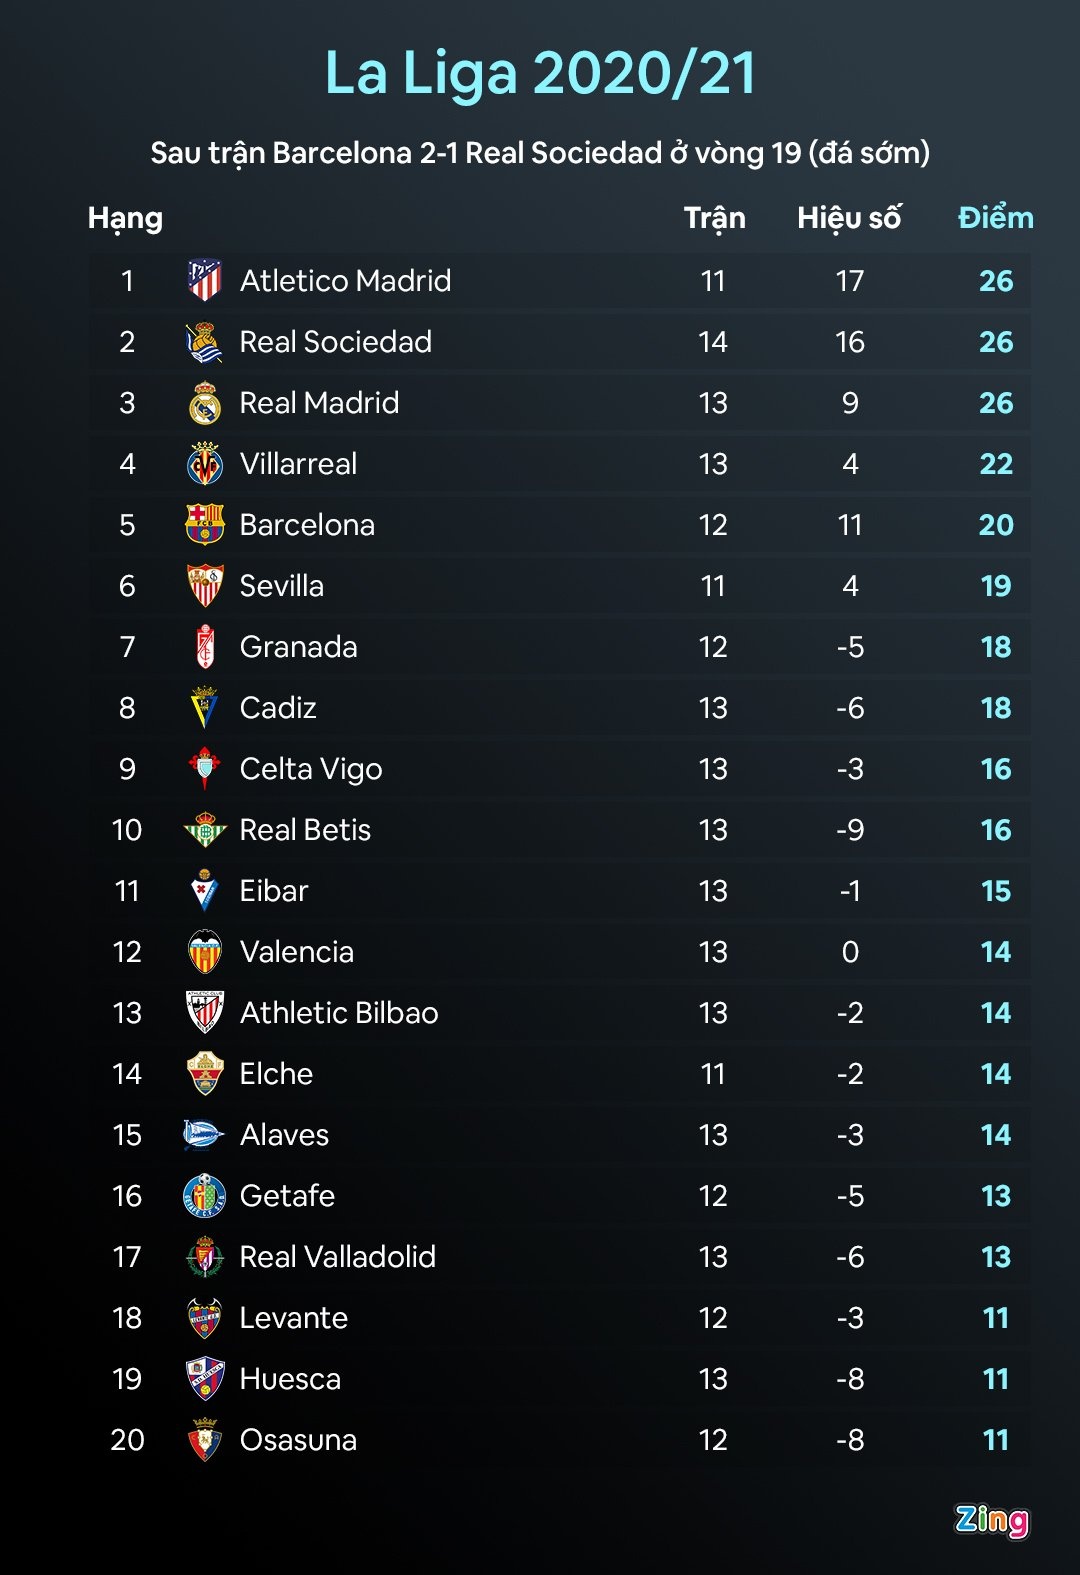Click the Atletico Madrid club crest
The height and width of the screenshot is (1575, 1080).
205,281
